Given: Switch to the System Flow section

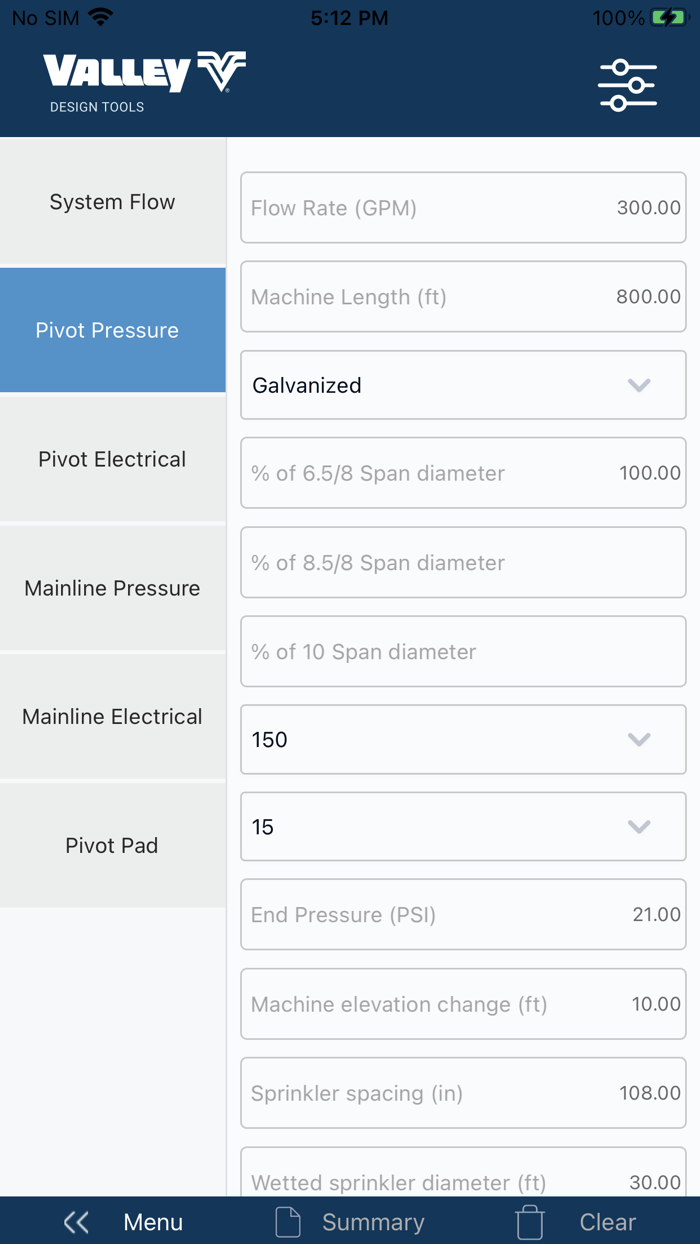Looking at the screenshot, I should [x=111, y=201].
